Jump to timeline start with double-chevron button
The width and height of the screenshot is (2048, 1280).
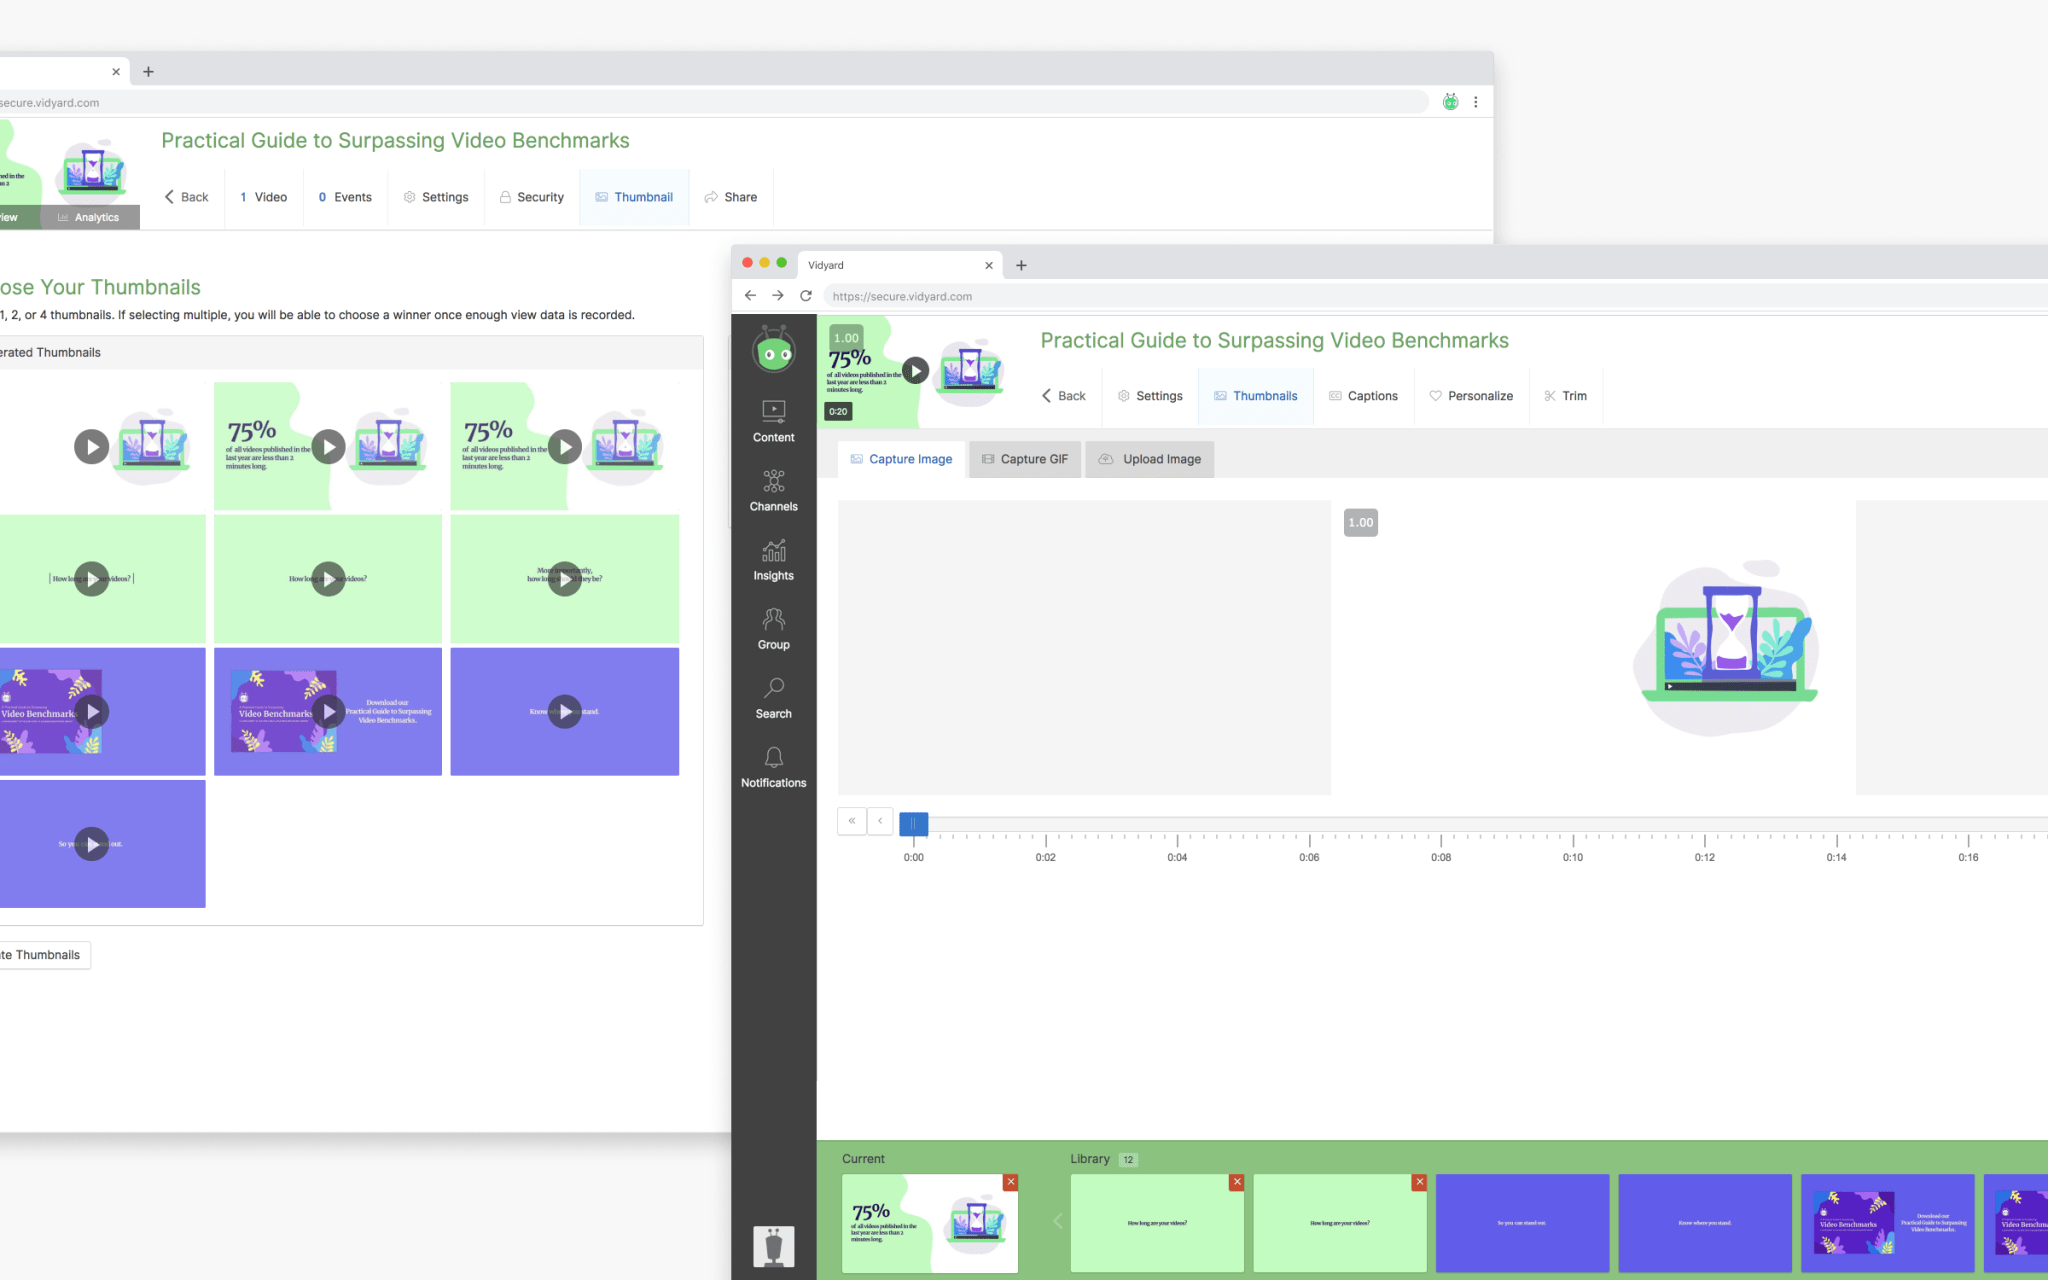tap(852, 821)
